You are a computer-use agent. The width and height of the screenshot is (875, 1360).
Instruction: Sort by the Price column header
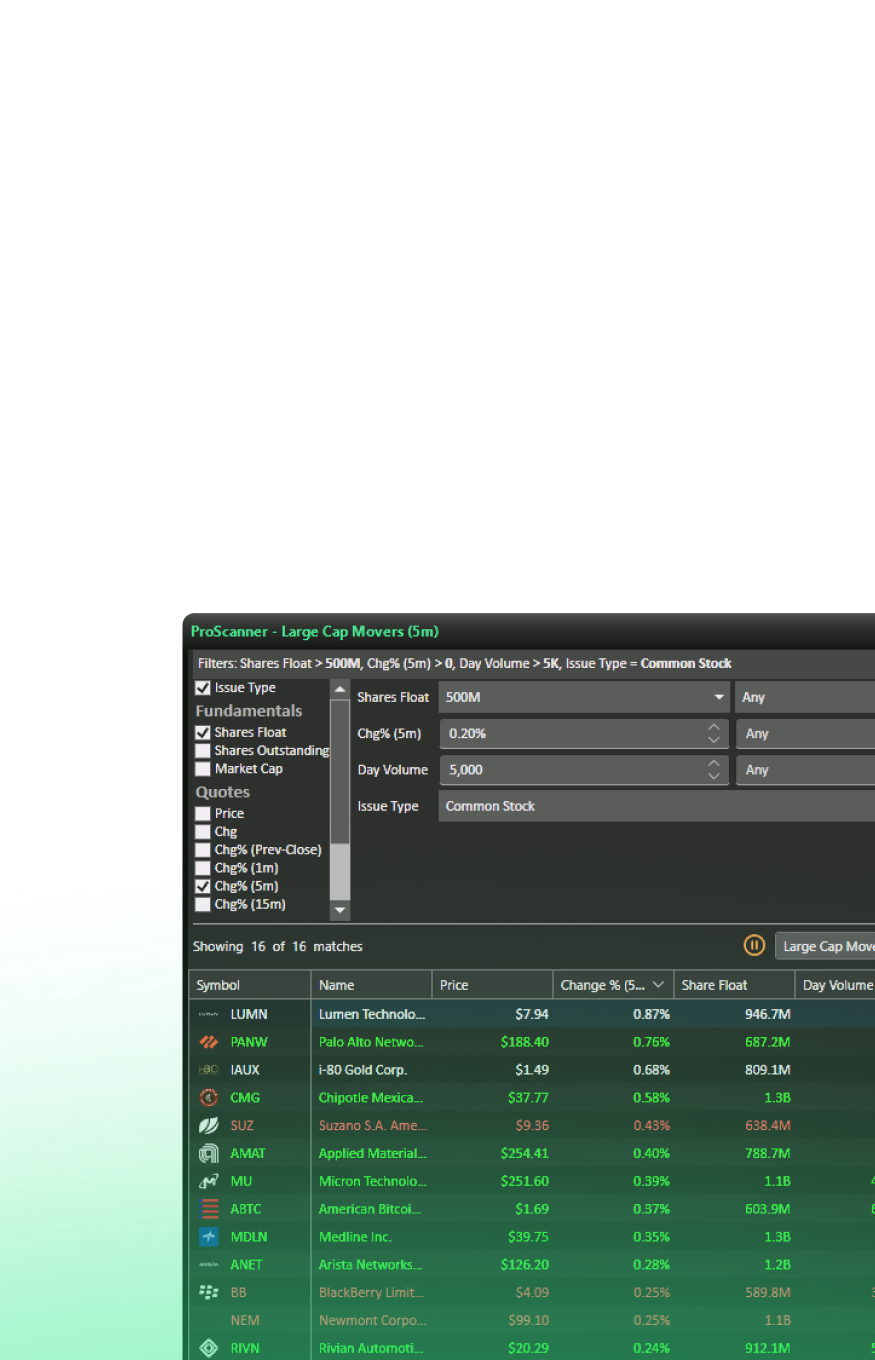coord(492,985)
